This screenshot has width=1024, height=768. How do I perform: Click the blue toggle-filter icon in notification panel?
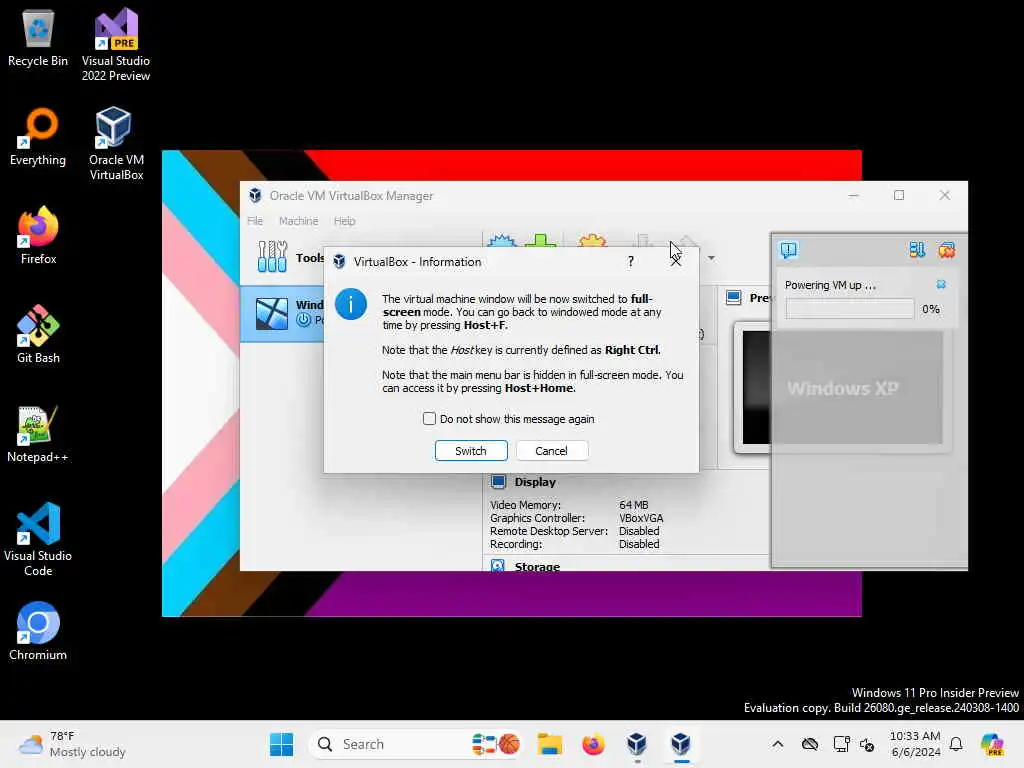917,249
